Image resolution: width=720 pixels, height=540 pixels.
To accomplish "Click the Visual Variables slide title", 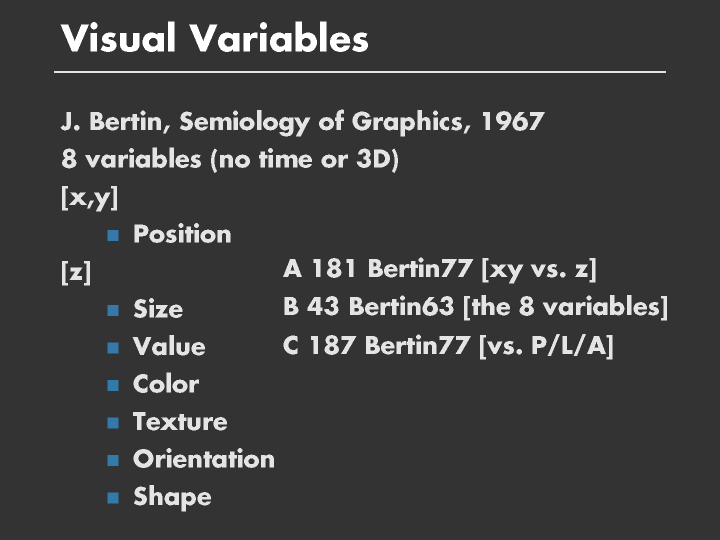I will pyautogui.click(x=214, y=39).
